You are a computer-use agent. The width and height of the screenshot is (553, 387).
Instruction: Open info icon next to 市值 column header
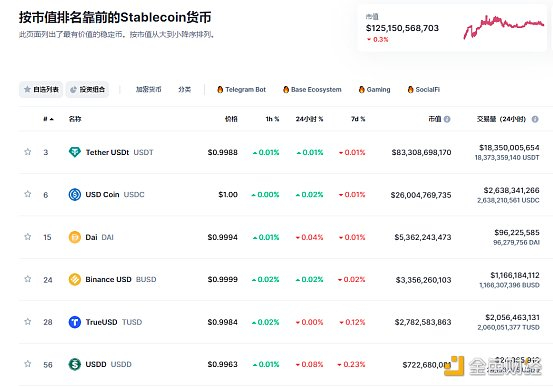coord(447,119)
